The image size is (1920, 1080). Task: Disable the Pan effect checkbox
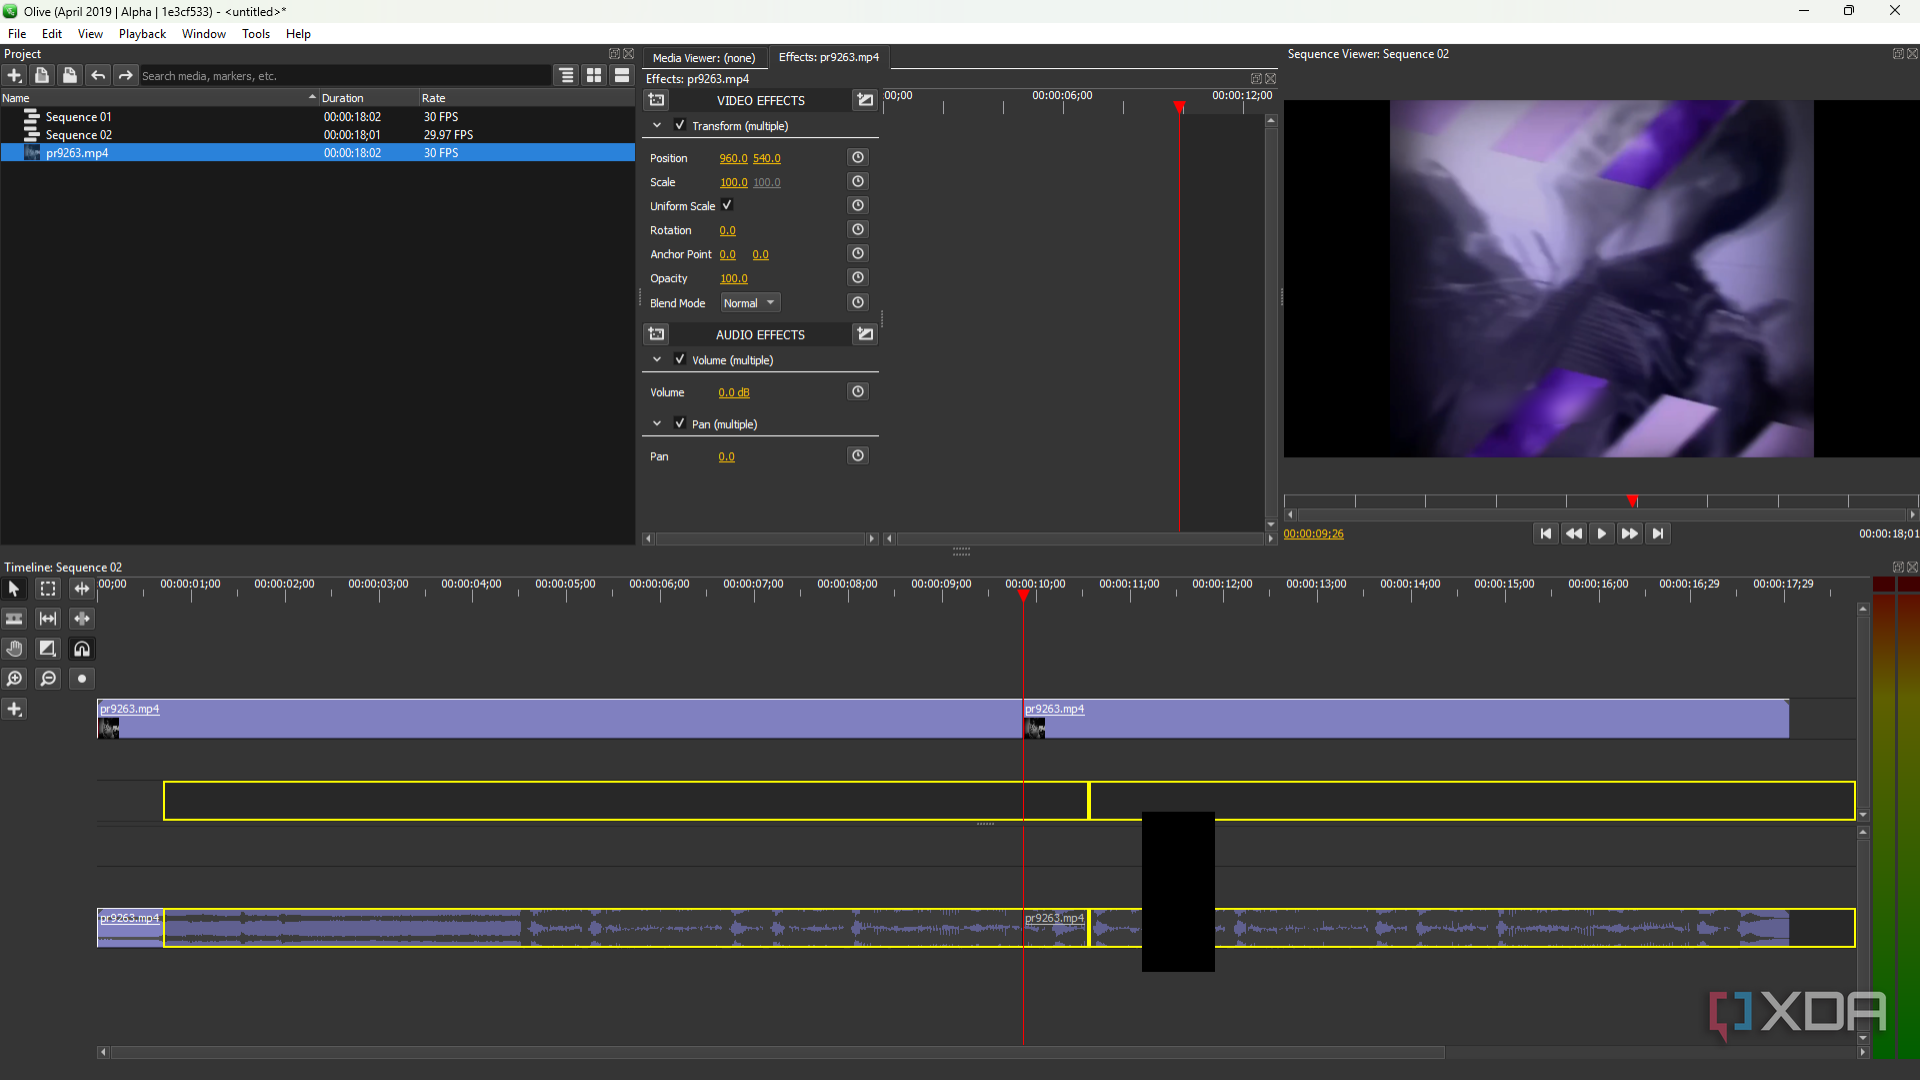(x=680, y=423)
